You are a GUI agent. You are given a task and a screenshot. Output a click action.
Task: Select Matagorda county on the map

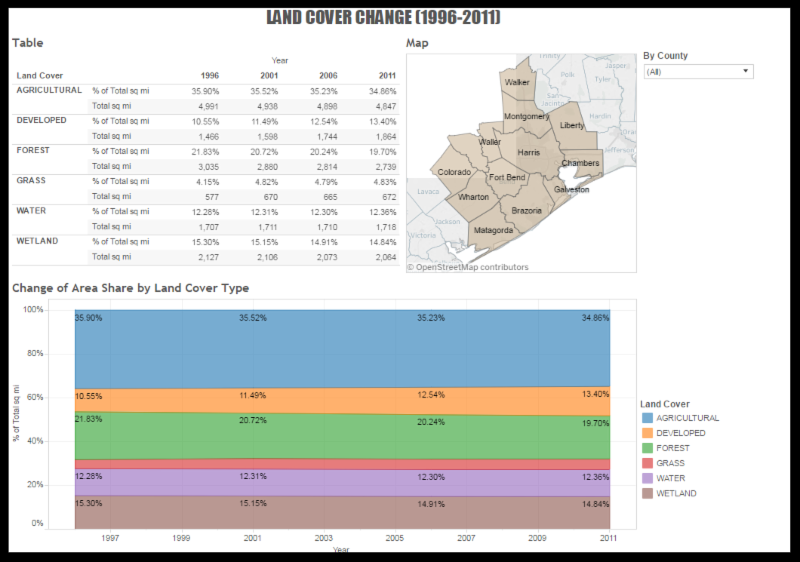pyautogui.click(x=493, y=230)
